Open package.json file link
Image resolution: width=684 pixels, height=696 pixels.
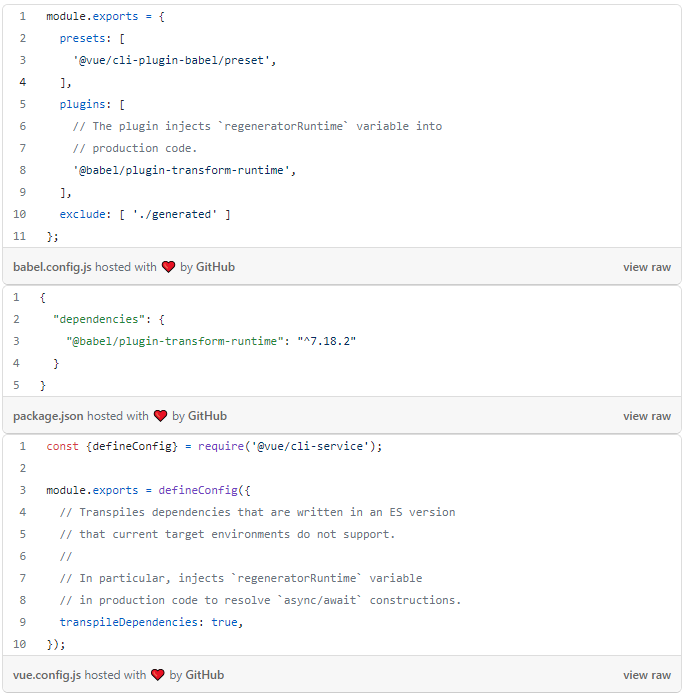[48, 416]
